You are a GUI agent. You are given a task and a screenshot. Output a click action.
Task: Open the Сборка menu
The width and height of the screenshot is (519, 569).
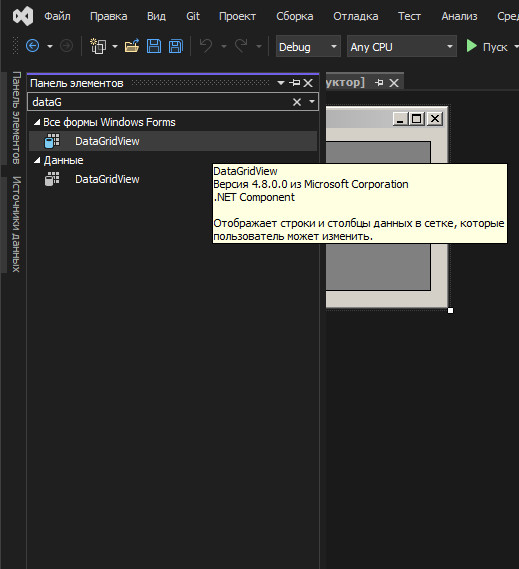[294, 16]
